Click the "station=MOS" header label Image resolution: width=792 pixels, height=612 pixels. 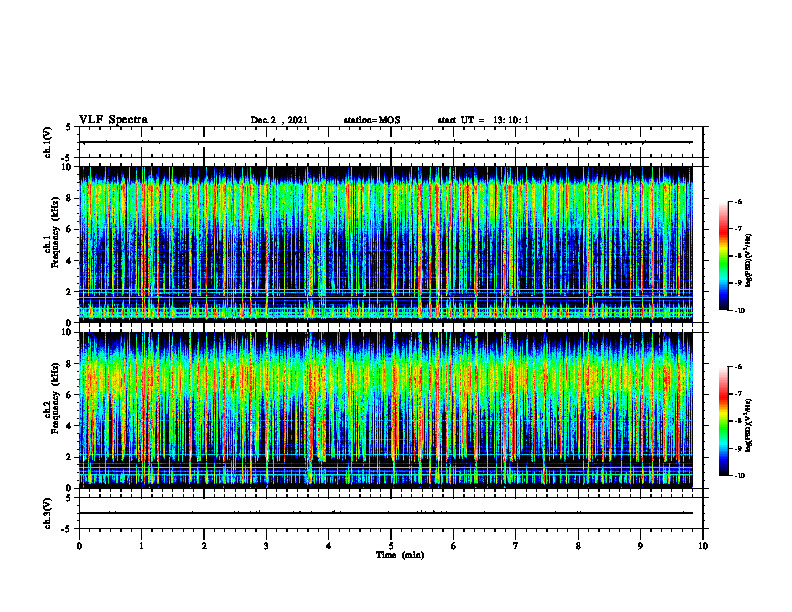[x=372, y=120]
